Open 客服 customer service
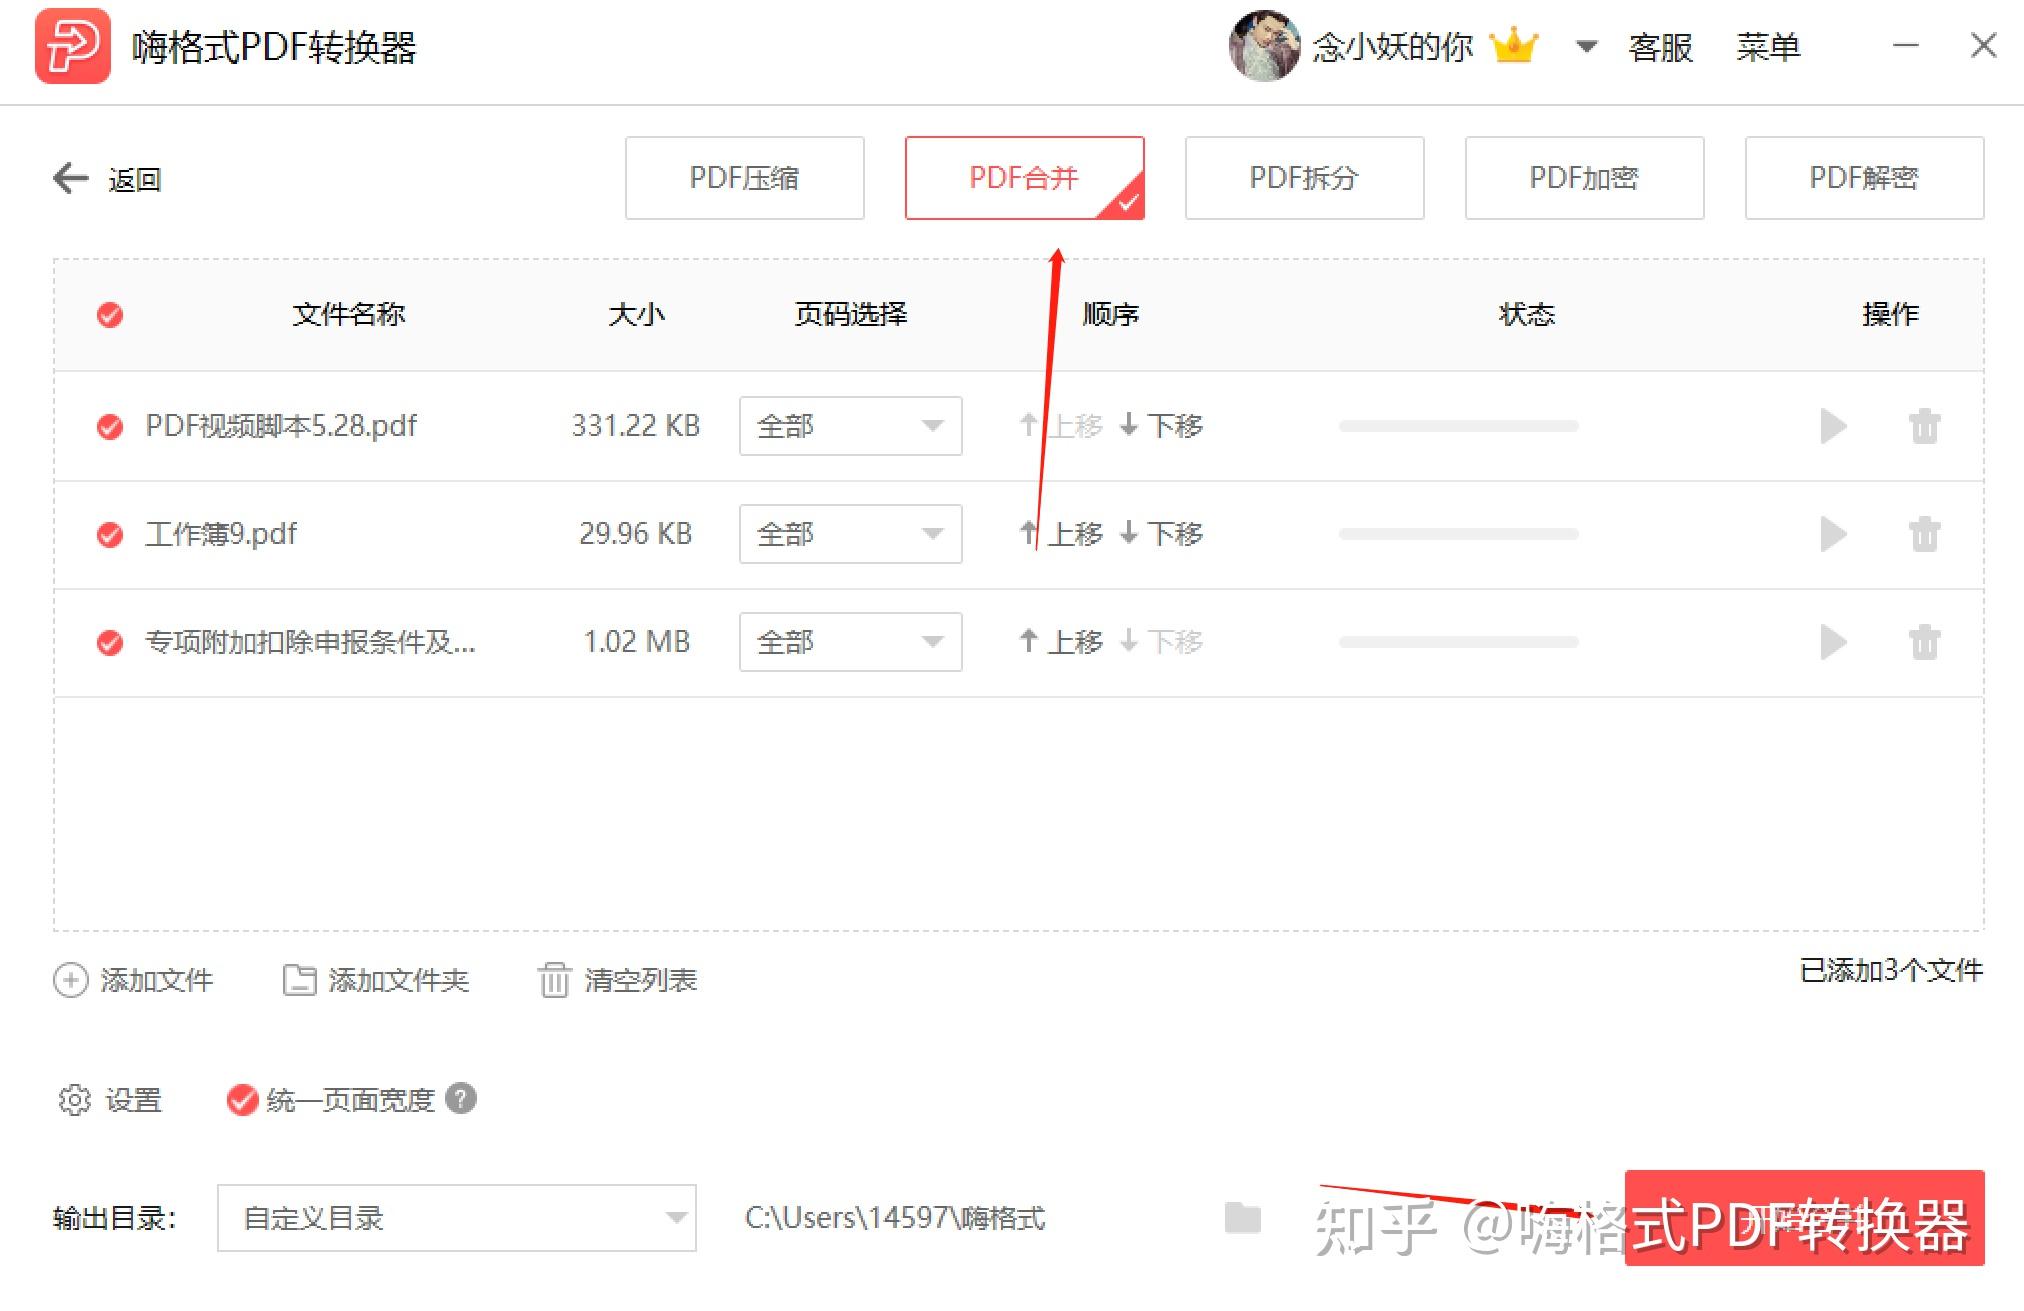 [1661, 47]
